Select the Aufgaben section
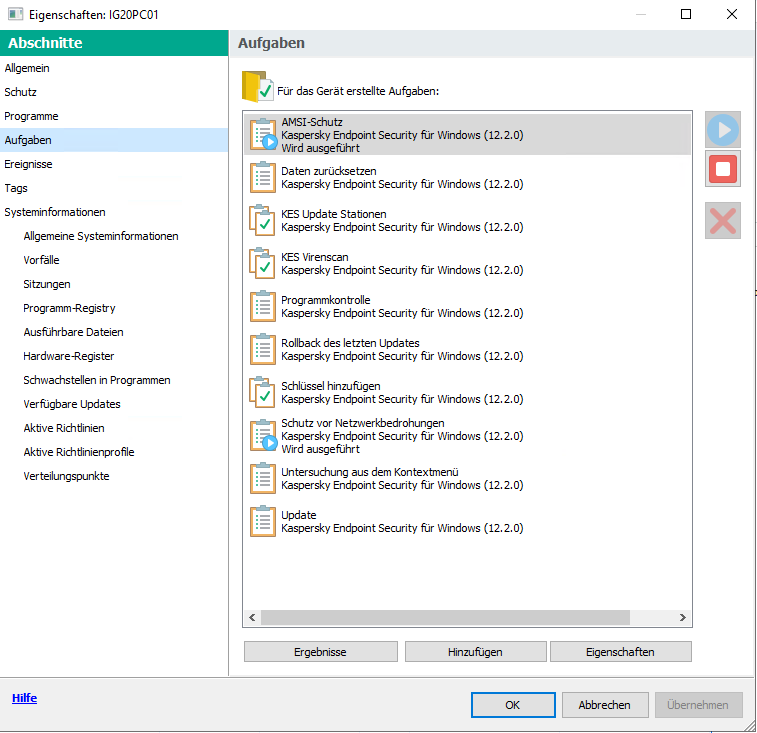The height and width of the screenshot is (733, 757). pyautogui.click(x=114, y=140)
